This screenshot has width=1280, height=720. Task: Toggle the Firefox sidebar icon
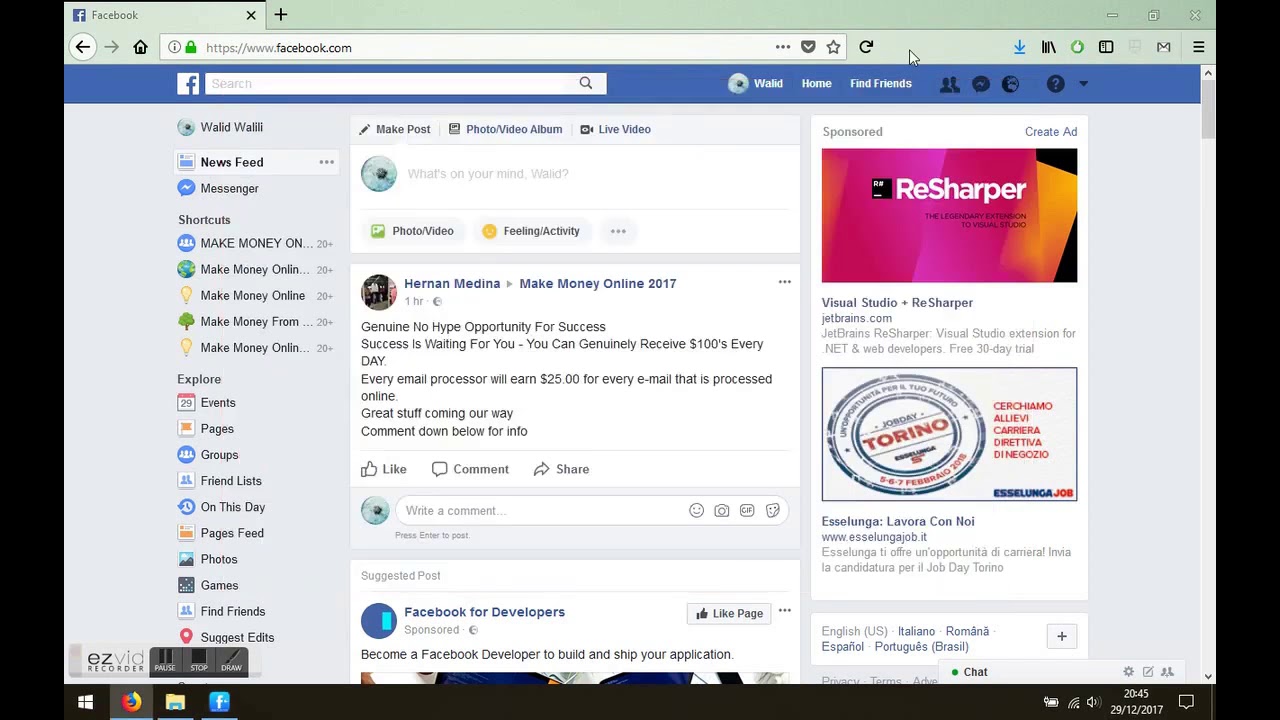pyautogui.click(x=1106, y=47)
